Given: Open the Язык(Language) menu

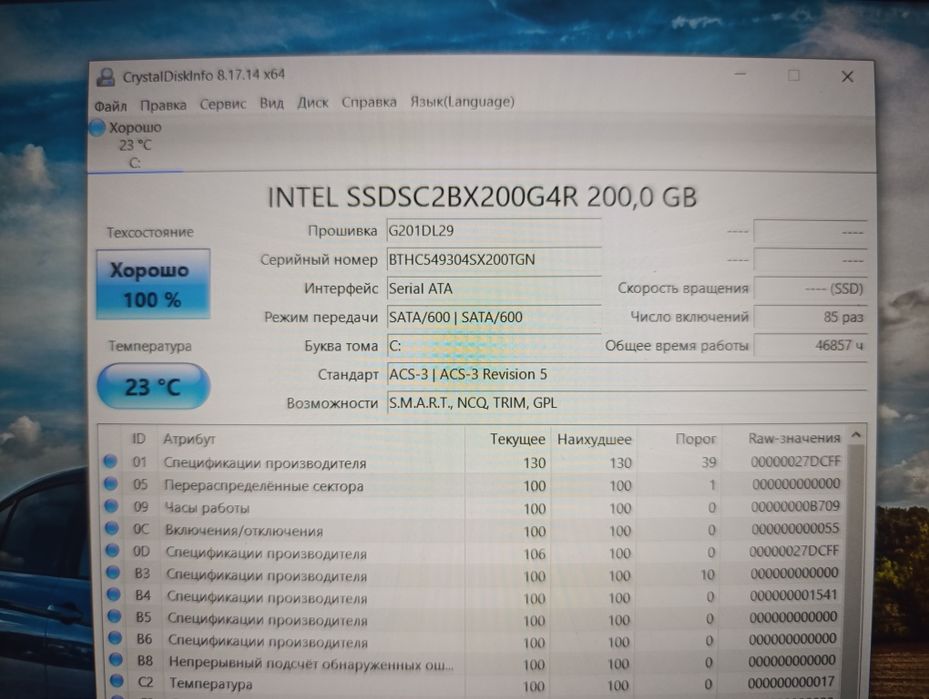Looking at the screenshot, I should 462,101.
